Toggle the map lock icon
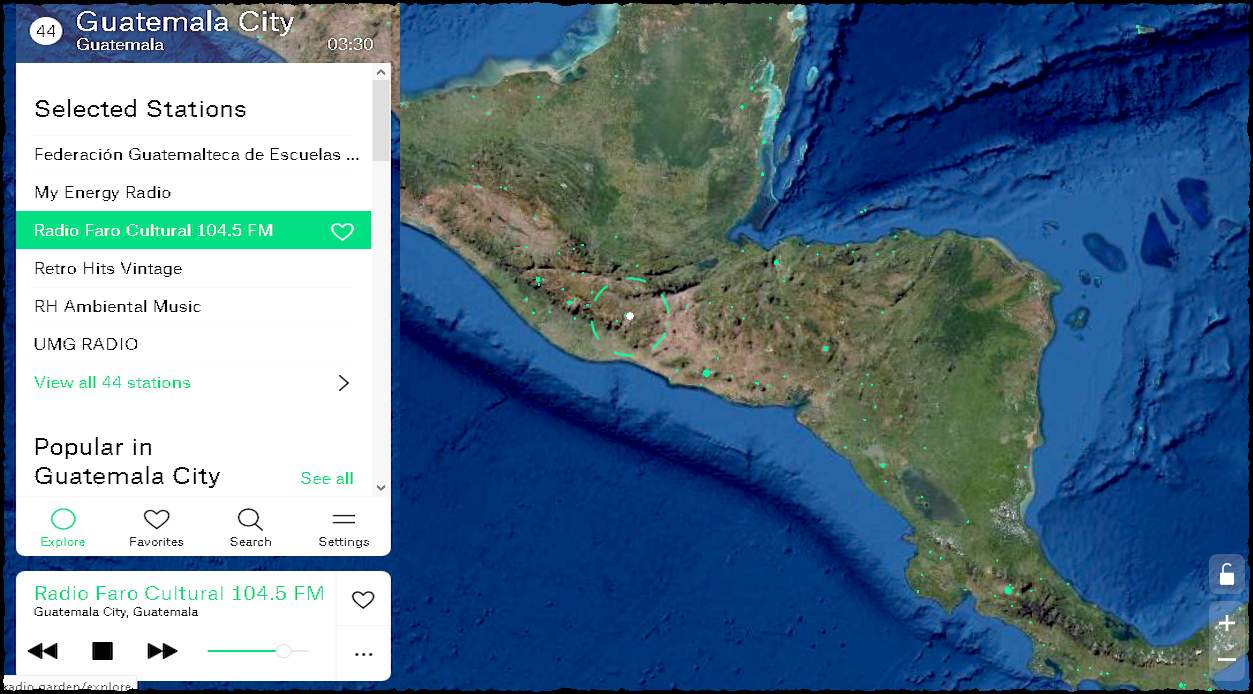Viewport: 1253px width, 694px height. point(1226,574)
